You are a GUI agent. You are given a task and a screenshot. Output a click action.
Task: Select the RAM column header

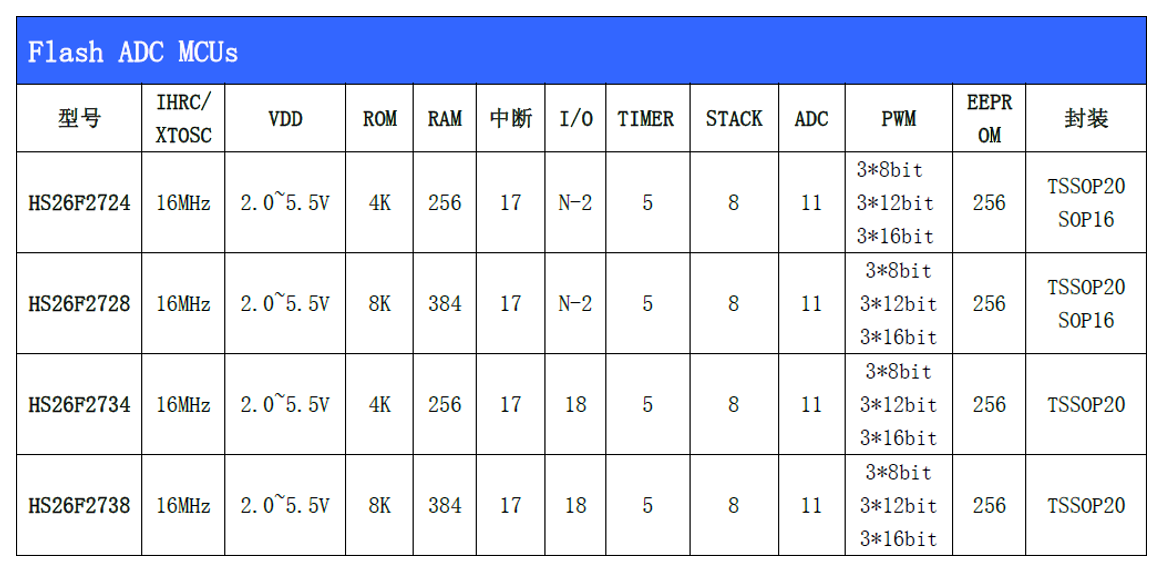coord(445,119)
